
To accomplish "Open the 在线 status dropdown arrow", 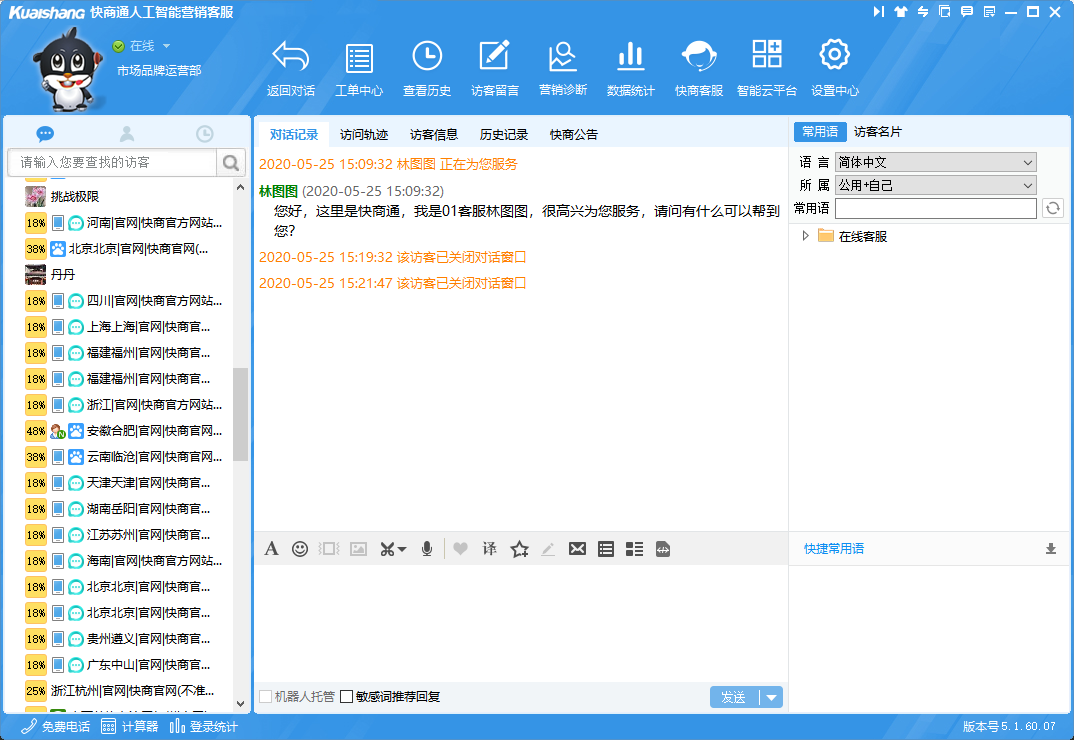I will 167,46.
